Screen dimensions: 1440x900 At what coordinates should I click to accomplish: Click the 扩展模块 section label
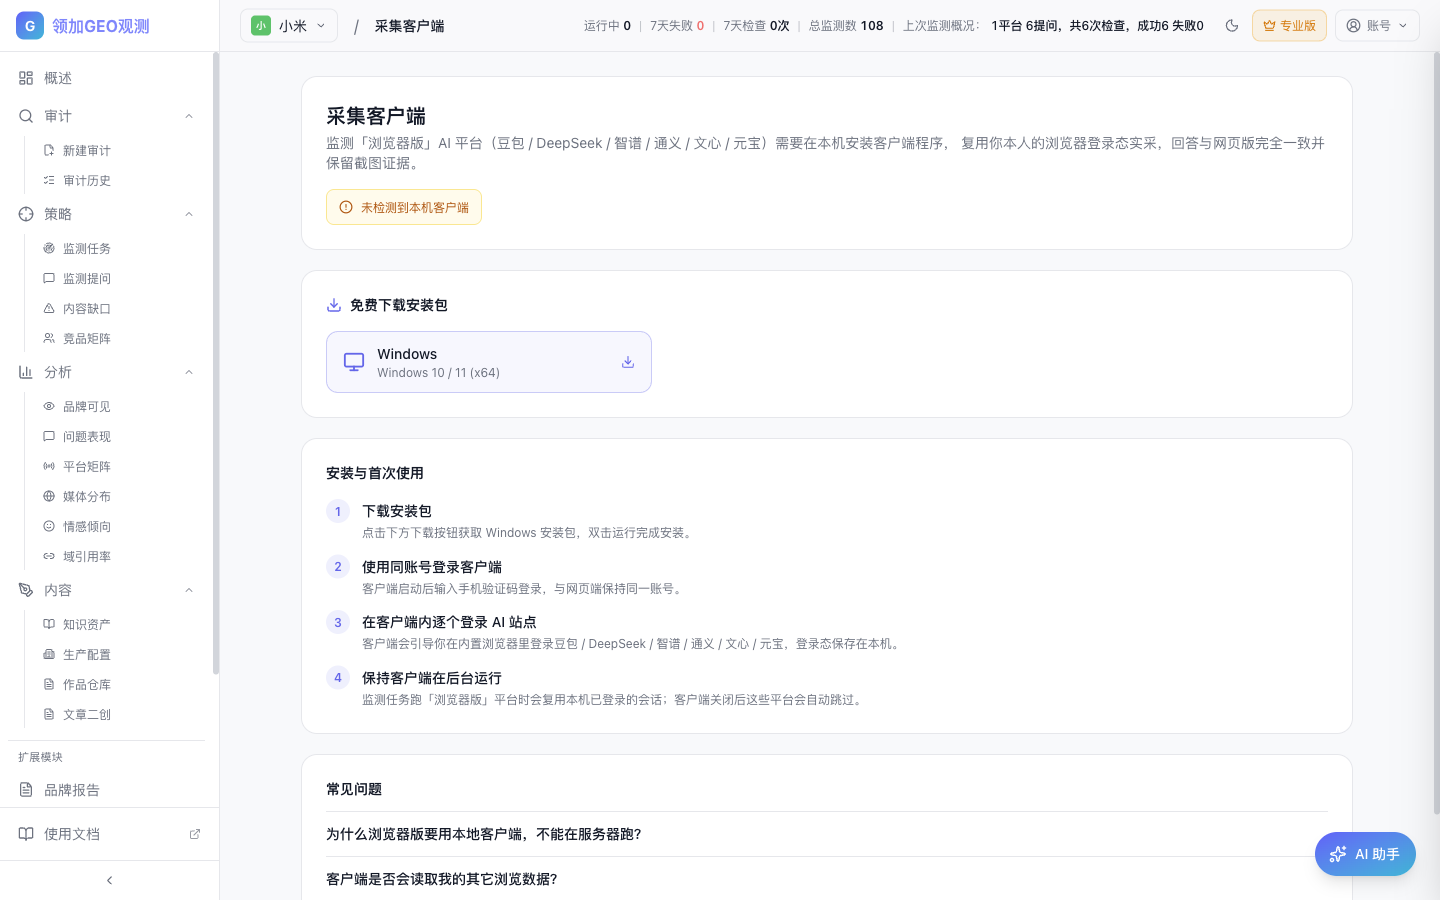[40, 757]
